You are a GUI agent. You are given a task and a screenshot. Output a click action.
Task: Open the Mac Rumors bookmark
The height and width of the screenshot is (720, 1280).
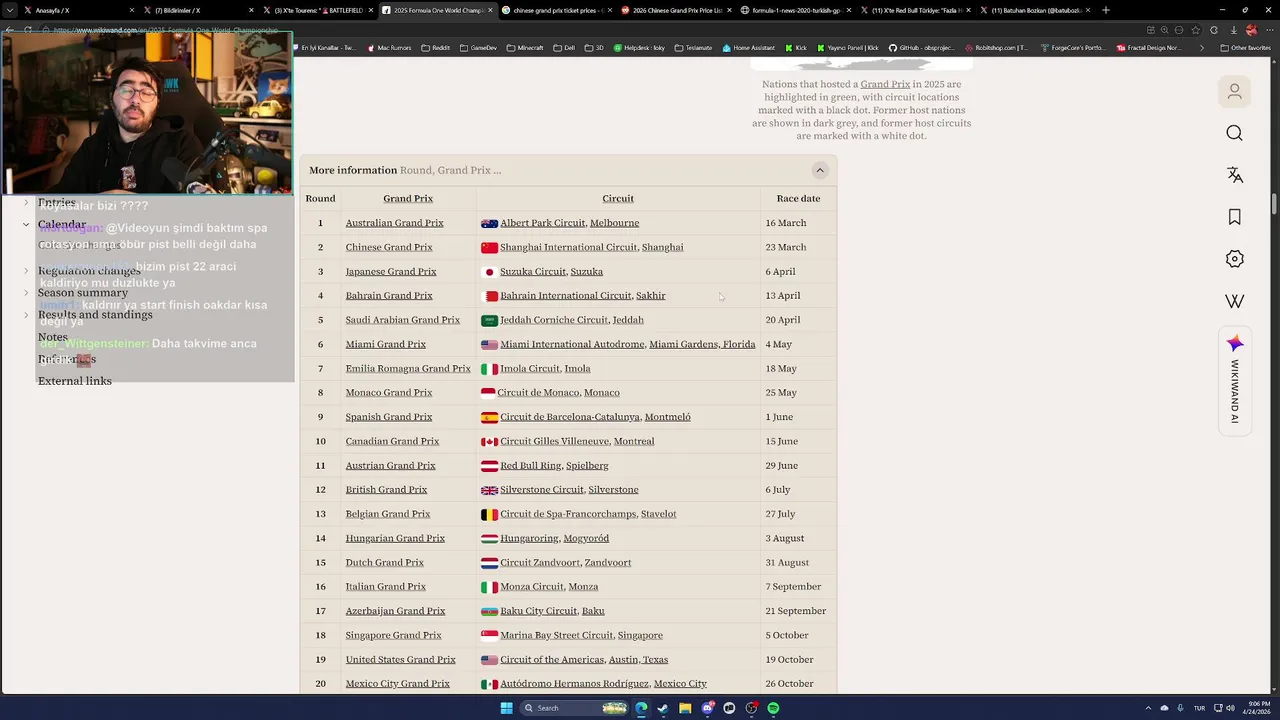click(x=389, y=48)
